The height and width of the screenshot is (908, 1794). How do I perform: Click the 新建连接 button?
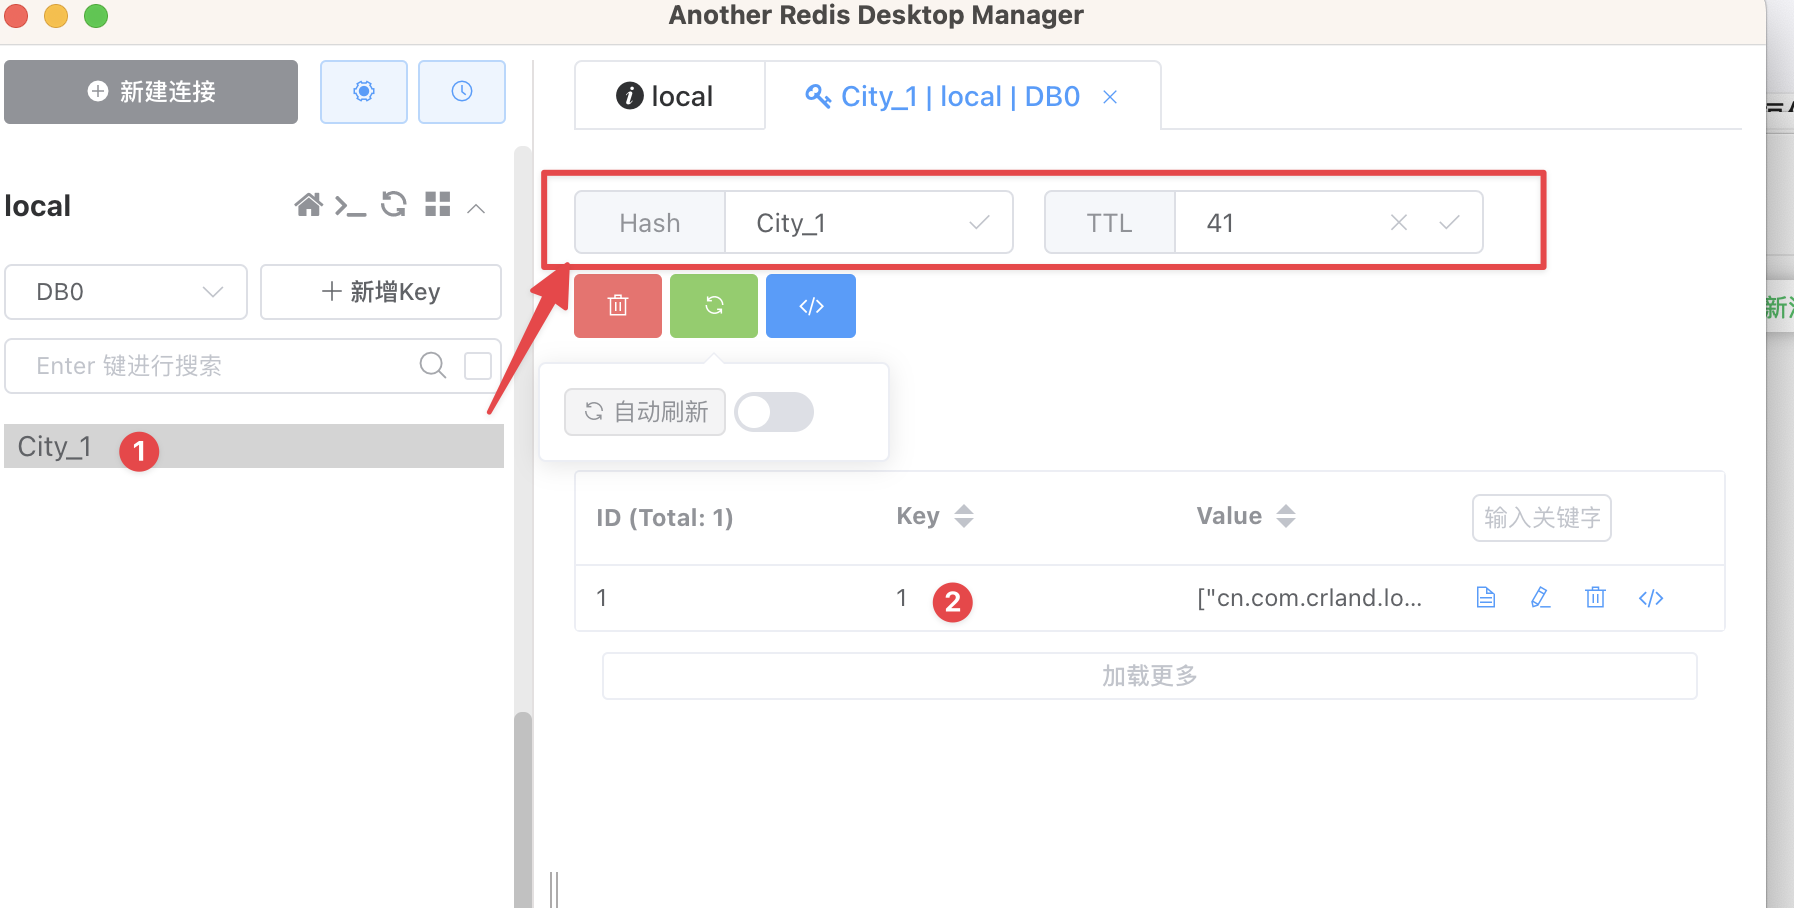click(151, 92)
